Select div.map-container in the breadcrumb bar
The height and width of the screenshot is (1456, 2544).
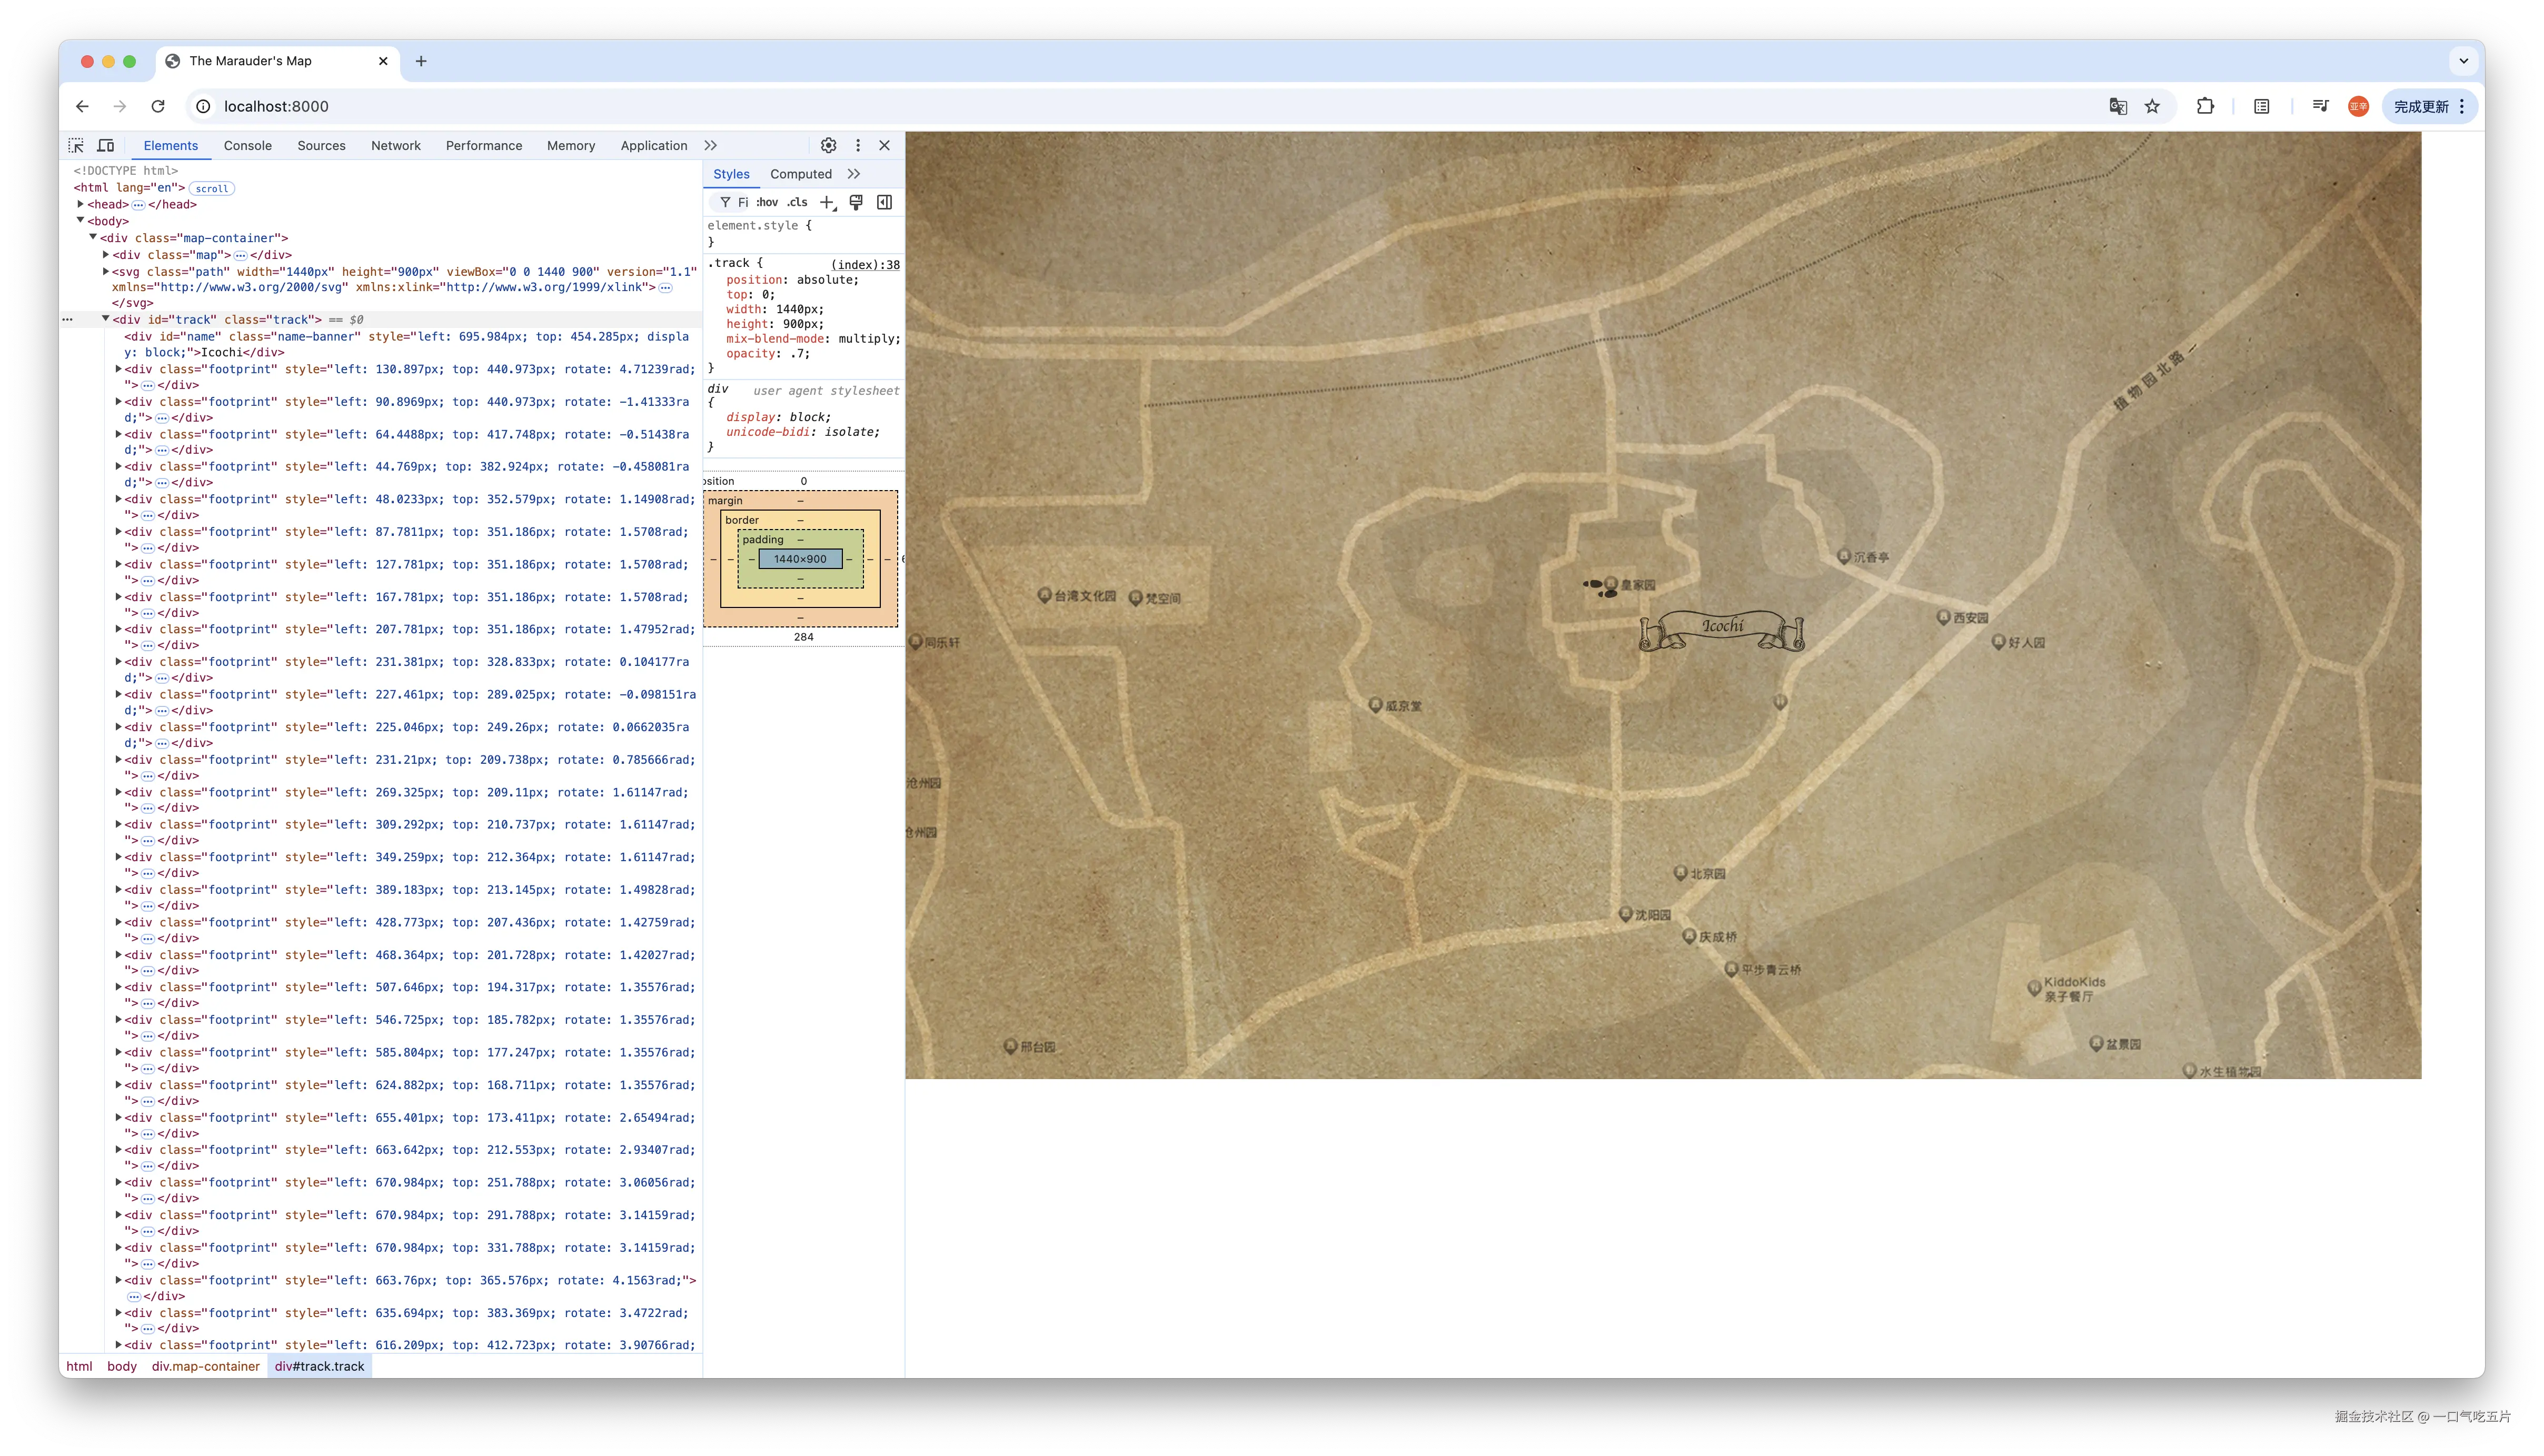205,1366
